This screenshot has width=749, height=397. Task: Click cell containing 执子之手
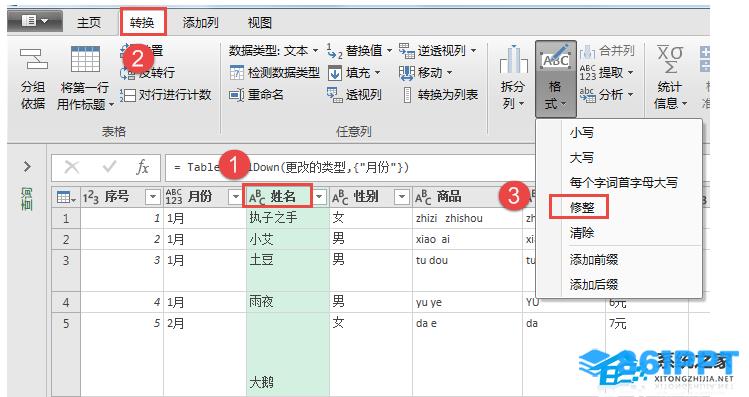click(x=288, y=218)
